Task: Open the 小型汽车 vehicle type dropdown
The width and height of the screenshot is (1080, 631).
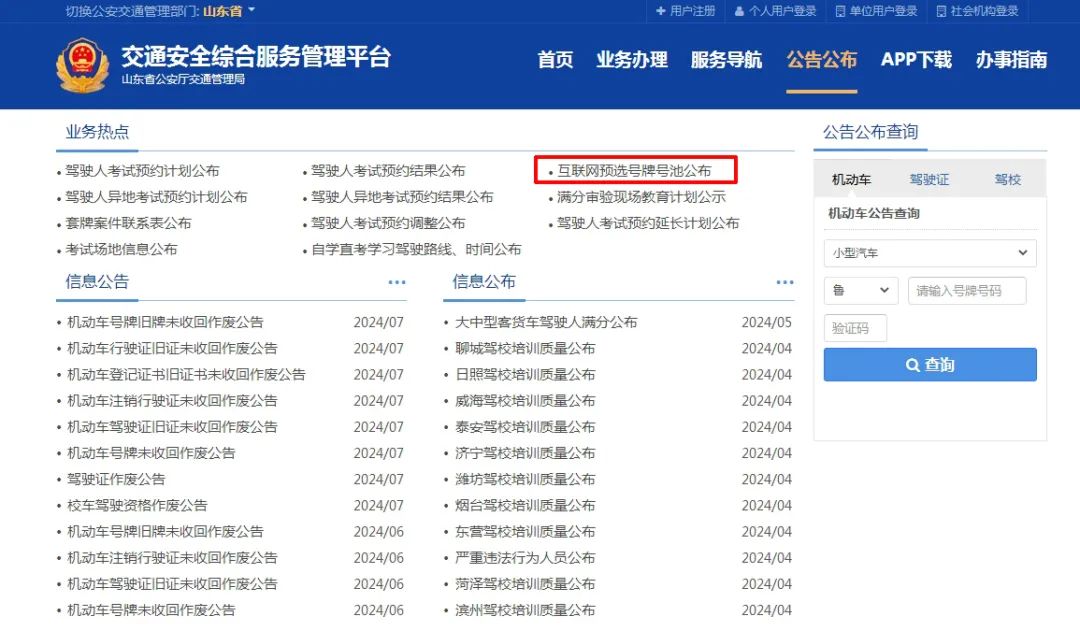Action: (929, 252)
